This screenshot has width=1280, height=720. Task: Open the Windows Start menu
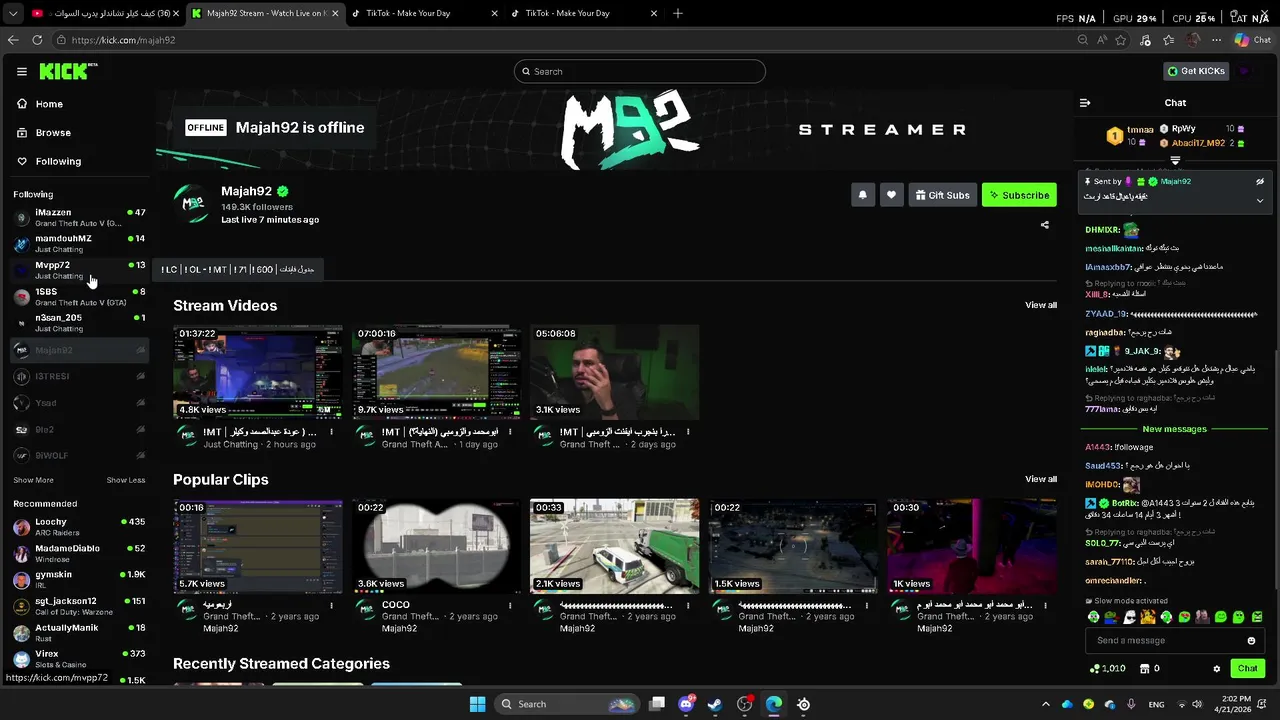477,704
